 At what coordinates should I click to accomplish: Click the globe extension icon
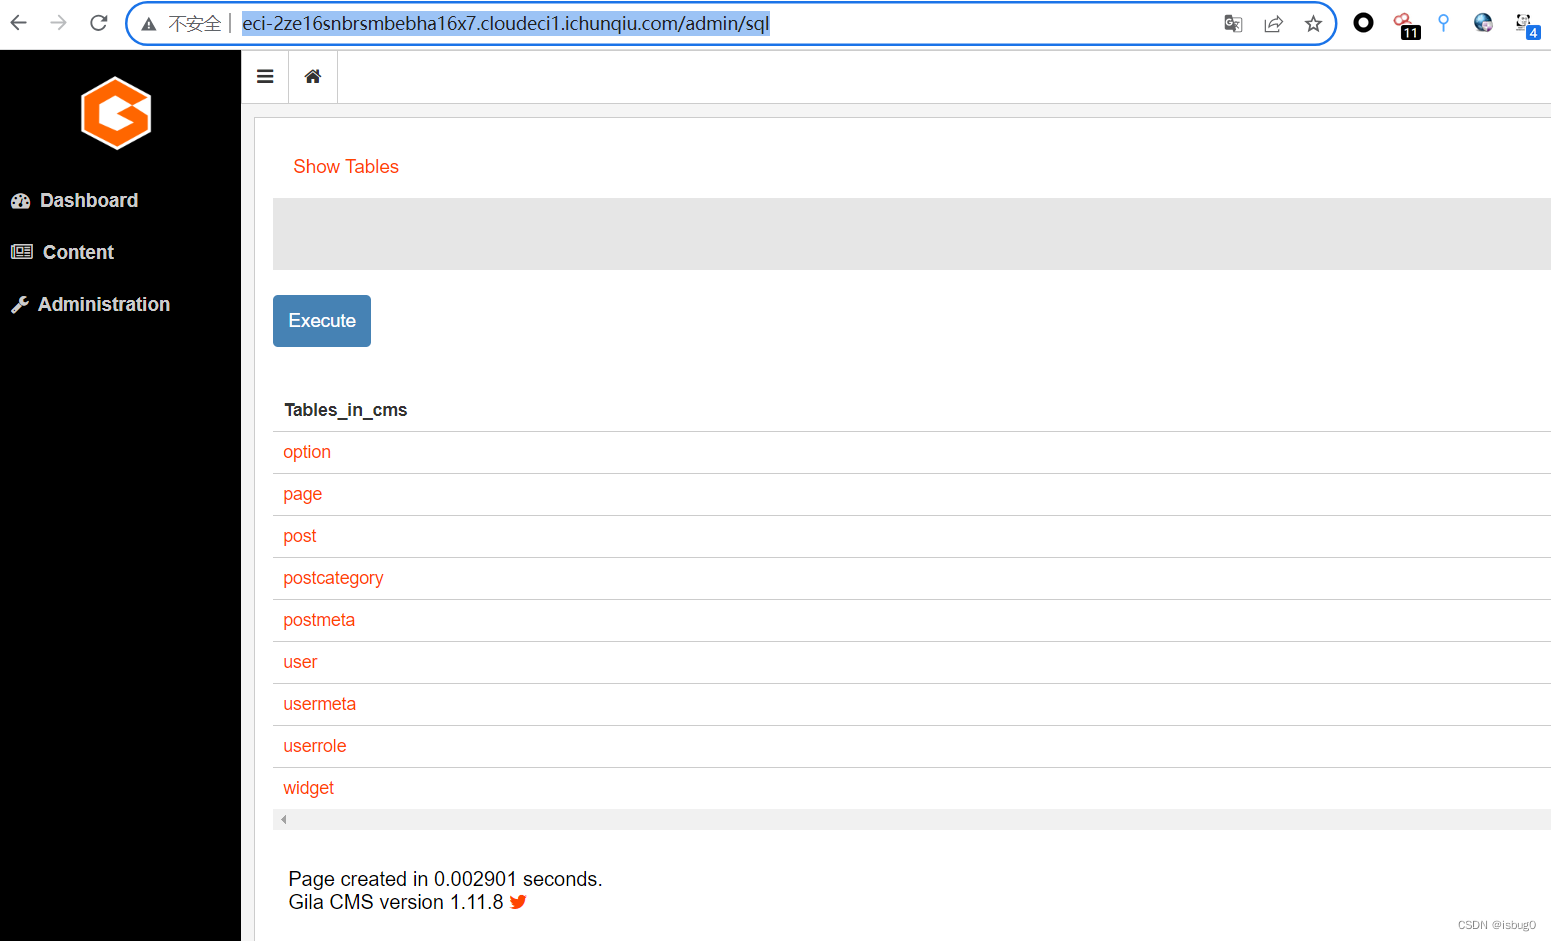coord(1483,23)
